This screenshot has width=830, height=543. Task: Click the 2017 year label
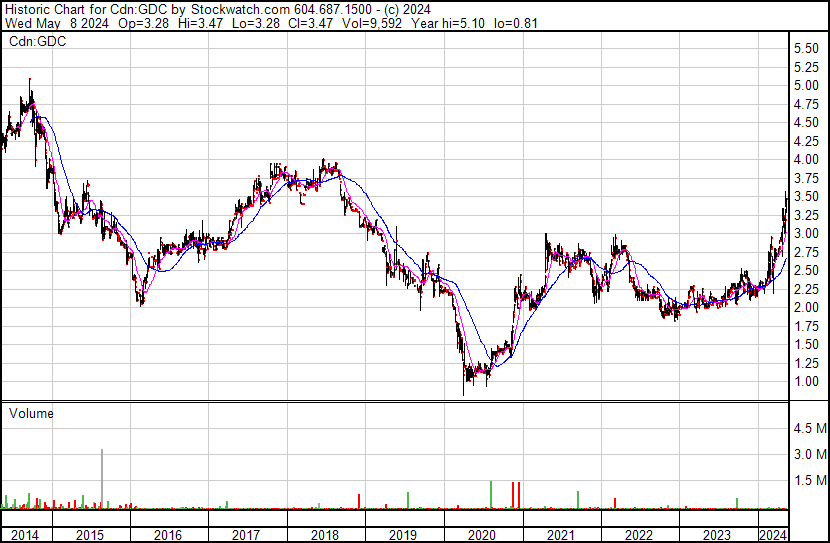(246, 535)
